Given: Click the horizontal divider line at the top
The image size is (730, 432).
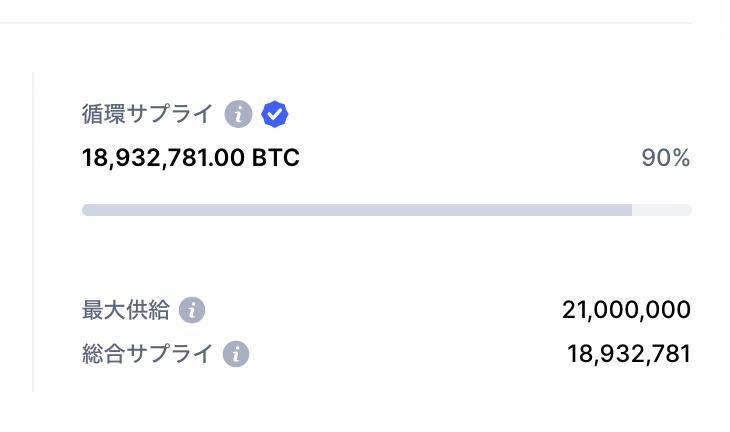Looking at the screenshot, I should (x=346, y=22).
